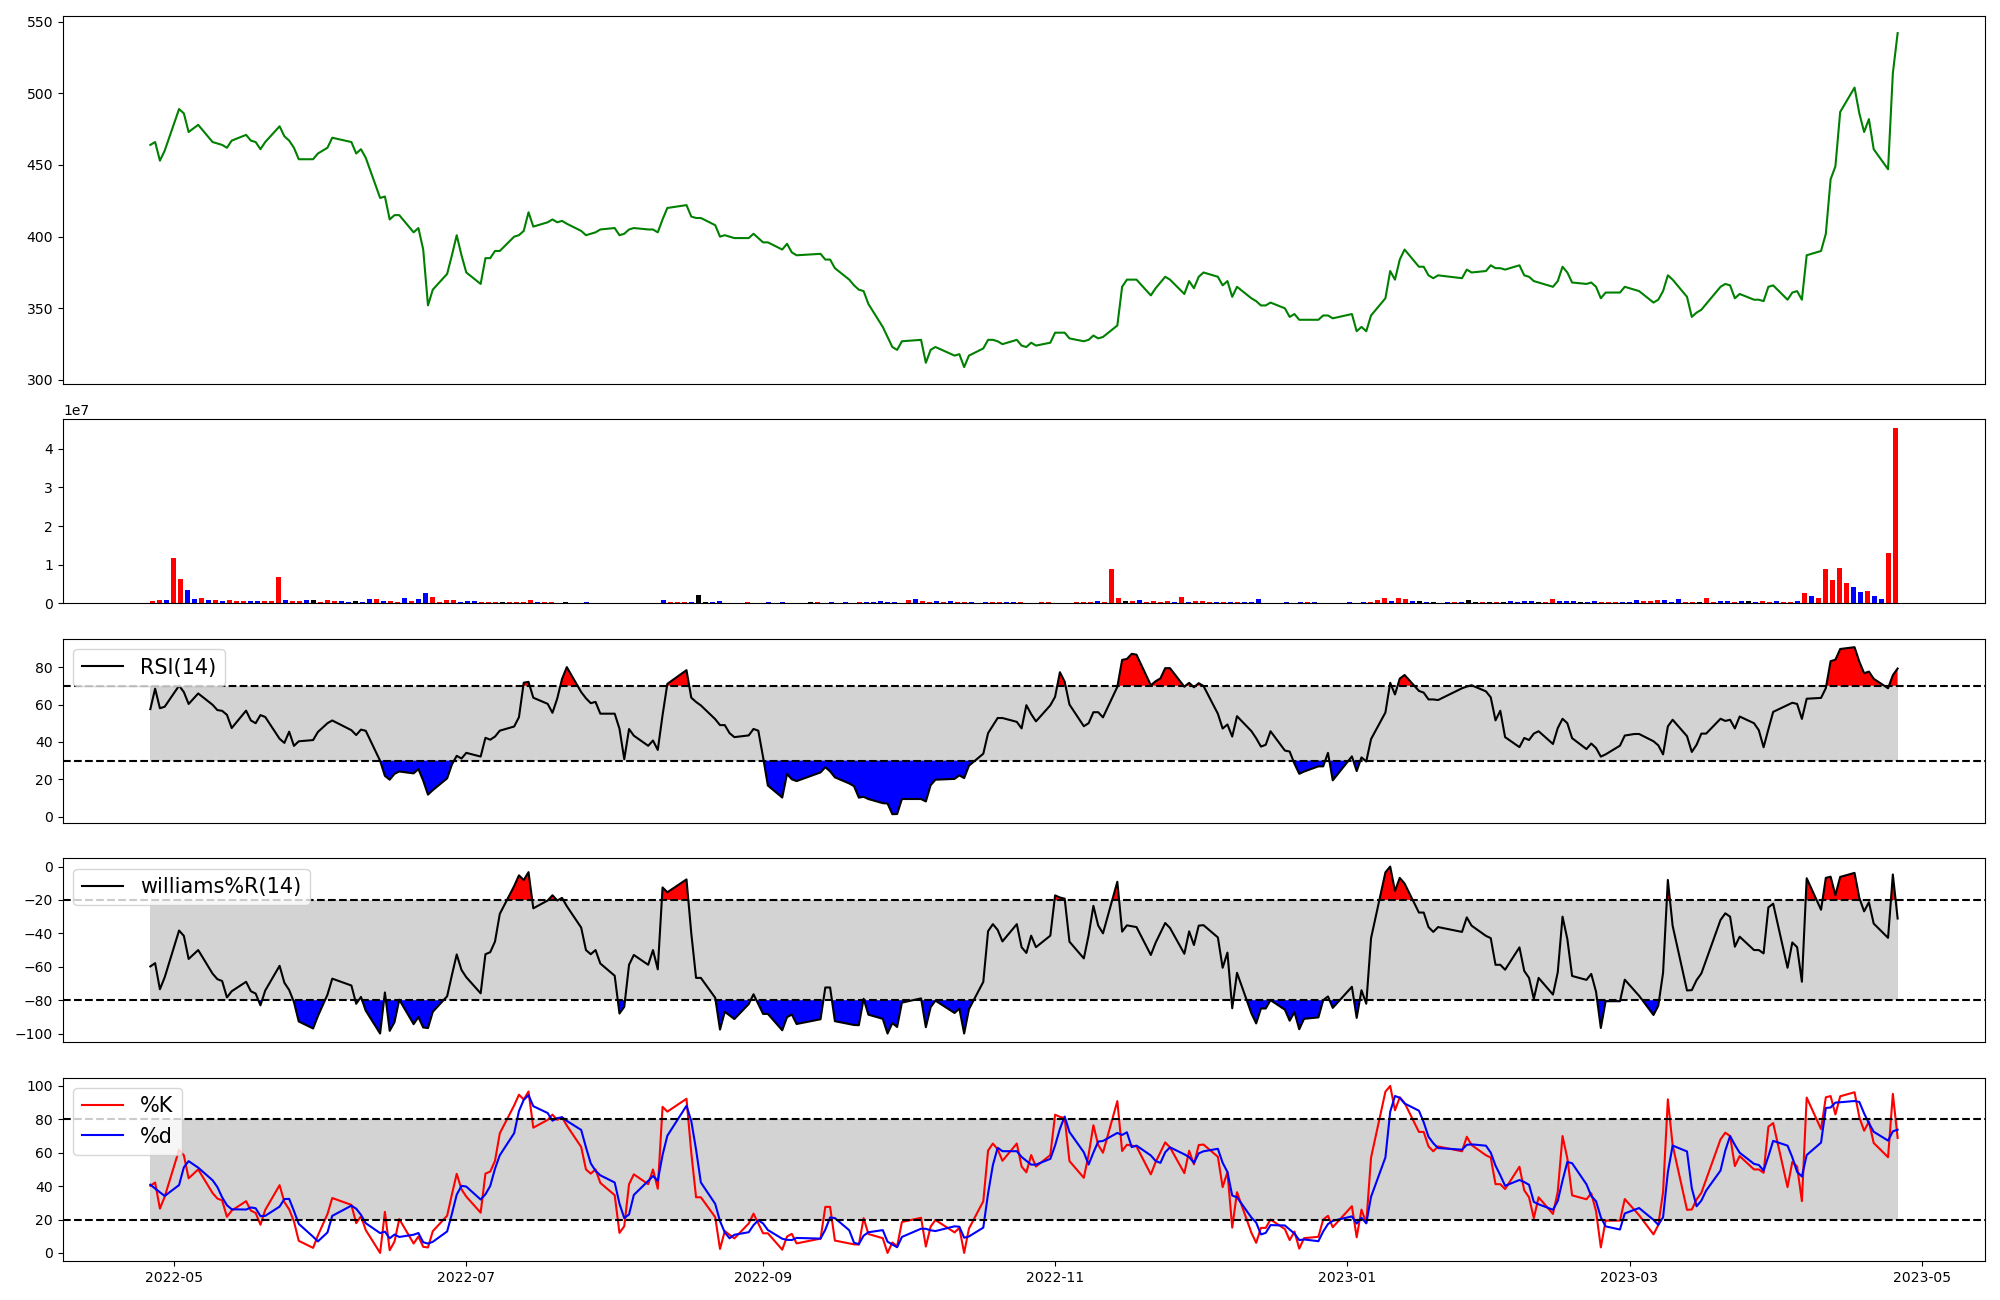Screen dimensions: 2000x1300
Task: Click the 2023-01 date tick label
Action: (1347, 1277)
